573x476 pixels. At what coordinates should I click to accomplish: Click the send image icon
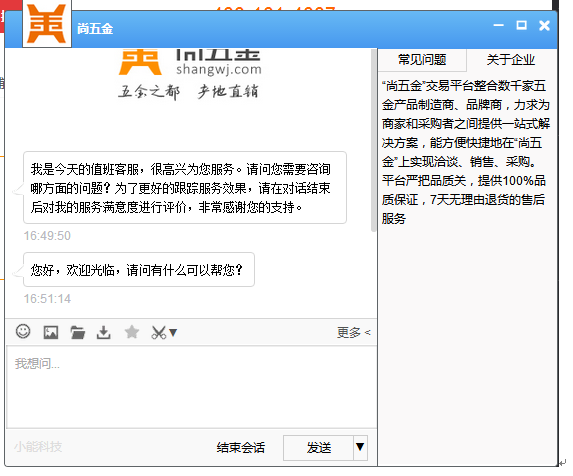[51, 332]
